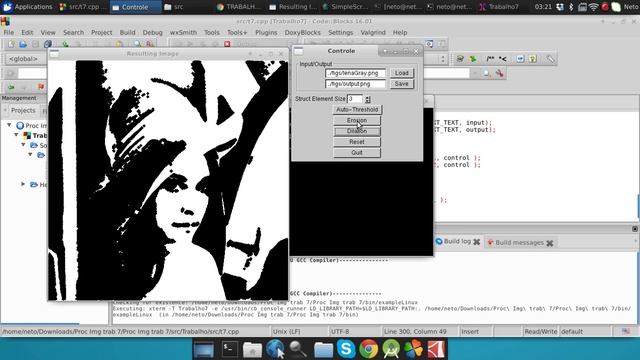The width and height of the screenshot is (640, 360).
Task: Click the Struct Element Size value field
Action: point(355,99)
